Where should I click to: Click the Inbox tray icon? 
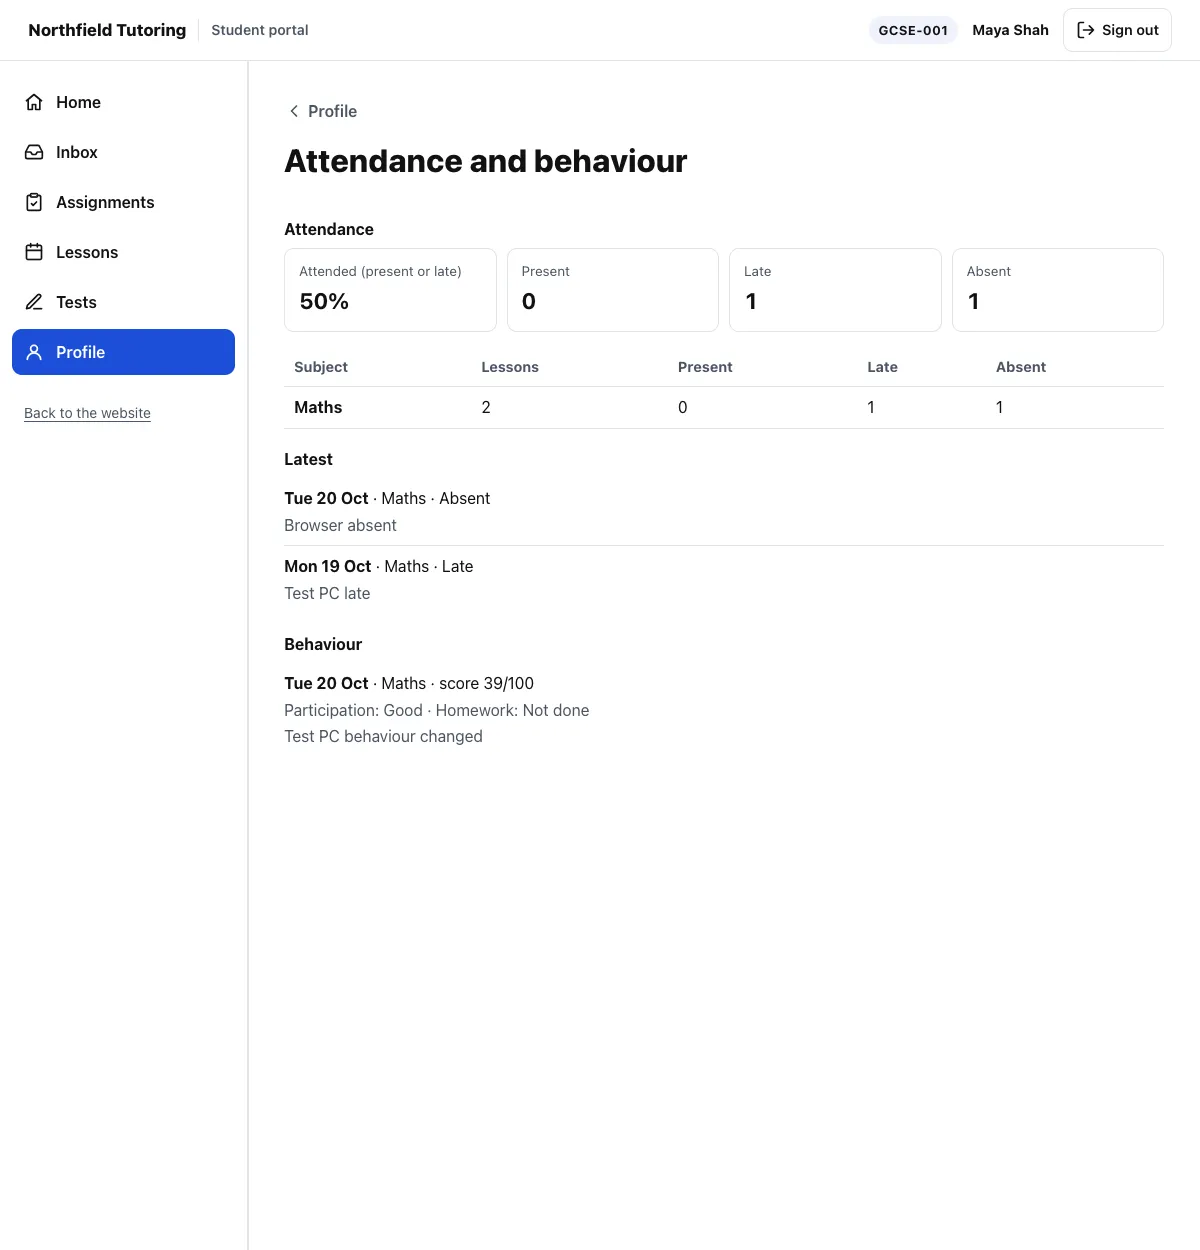point(34,152)
